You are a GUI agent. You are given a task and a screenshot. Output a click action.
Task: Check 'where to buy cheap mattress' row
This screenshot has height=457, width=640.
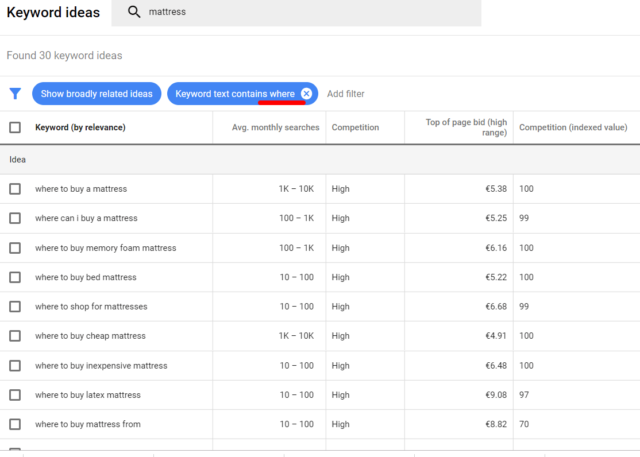click(15, 336)
